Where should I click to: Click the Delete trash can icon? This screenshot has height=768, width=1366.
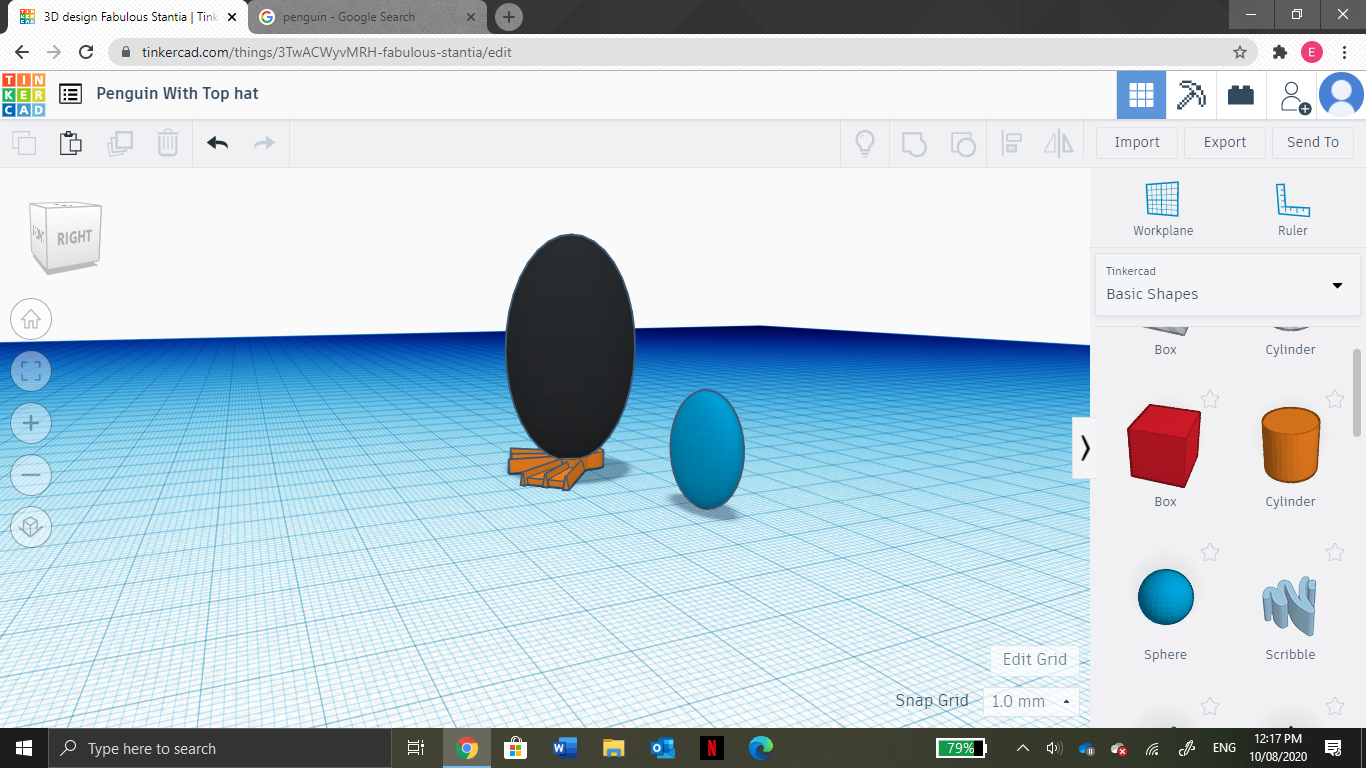[x=168, y=143]
